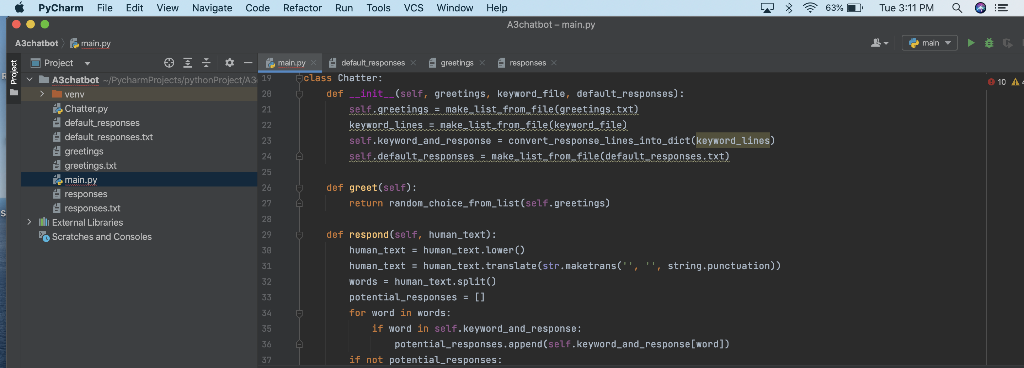Screen dimensions: 1024x368
Task: Close the responses editor tab
Action: pyautogui.click(x=554, y=63)
